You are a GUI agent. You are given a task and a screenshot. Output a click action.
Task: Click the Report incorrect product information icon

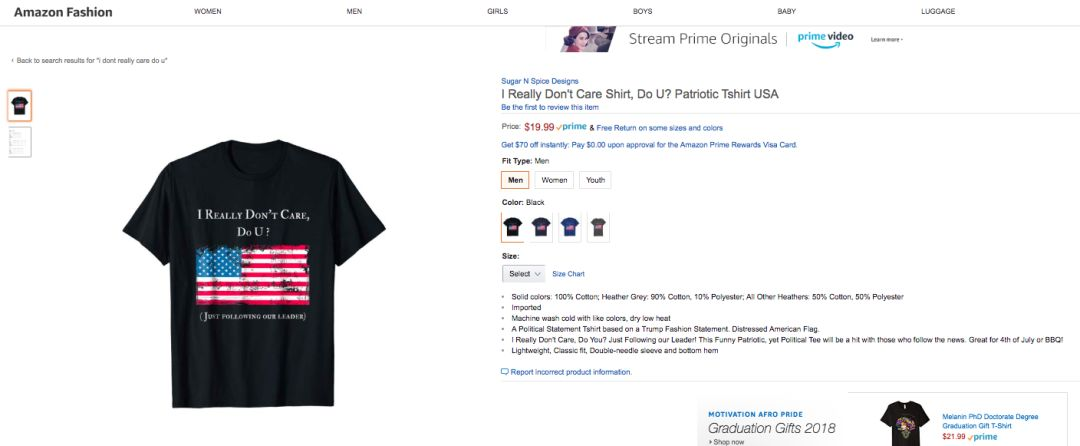tap(505, 372)
